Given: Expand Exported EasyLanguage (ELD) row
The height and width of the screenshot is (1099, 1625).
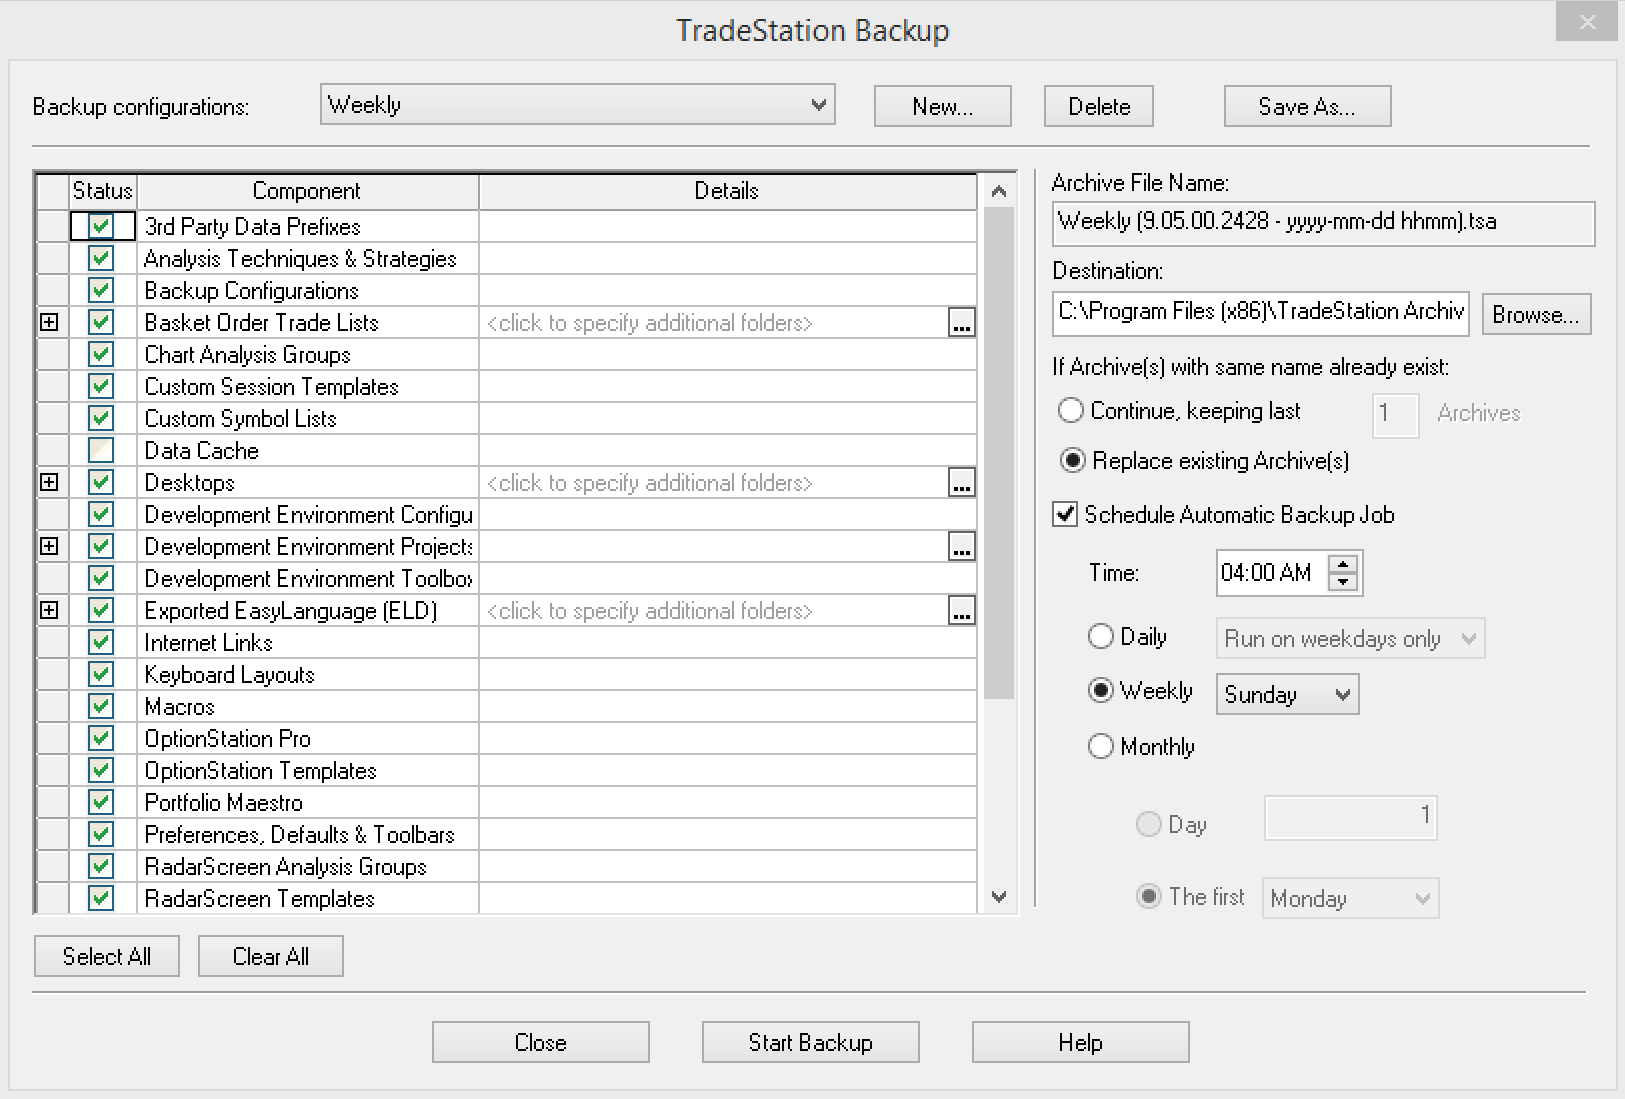Looking at the screenshot, I should coord(49,610).
